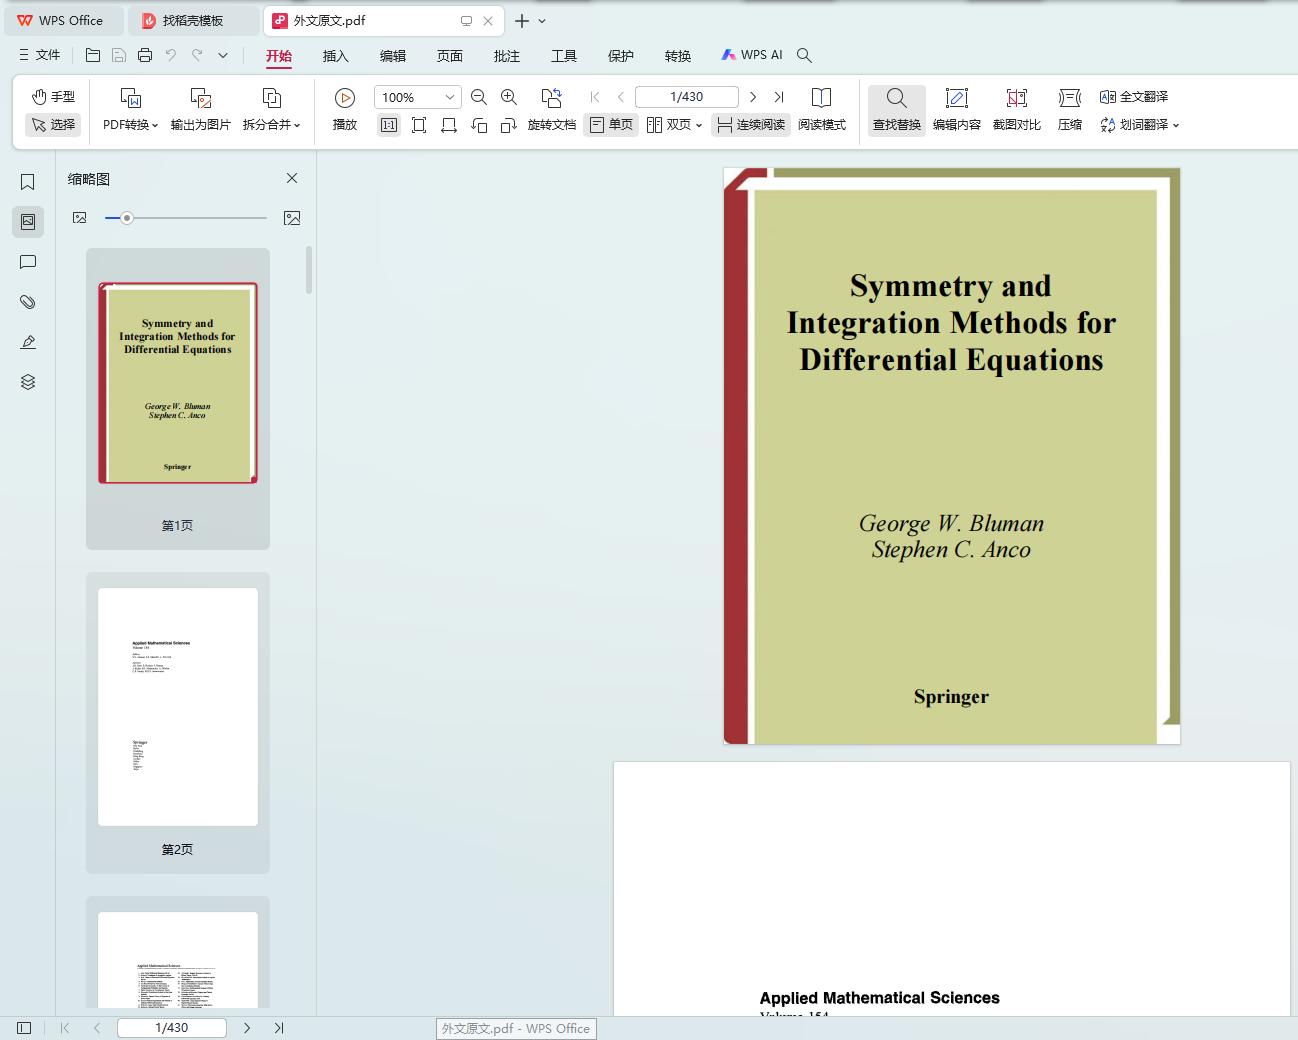
Task: Expand the quick access toolbar customize arrow
Action: 223,55
